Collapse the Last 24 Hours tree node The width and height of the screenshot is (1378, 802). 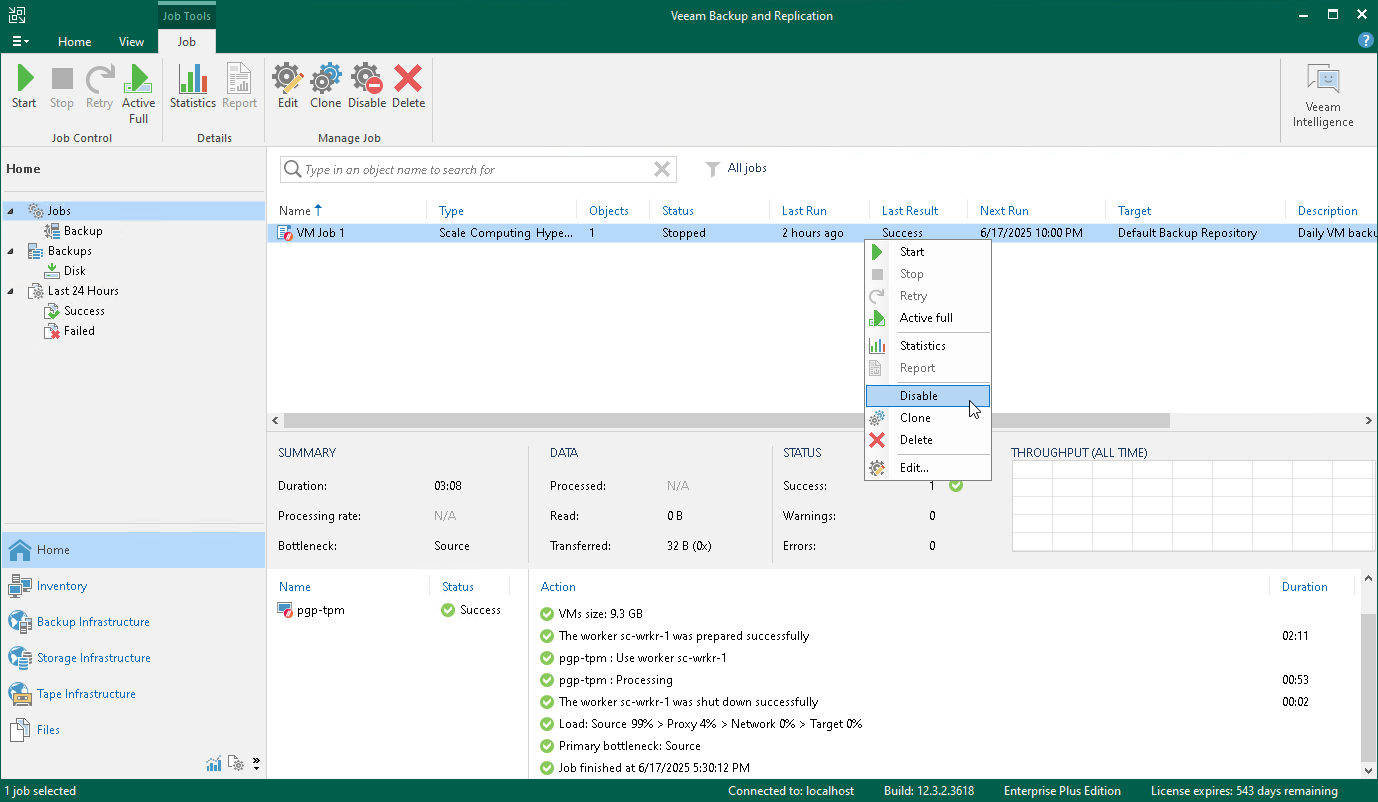point(10,291)
